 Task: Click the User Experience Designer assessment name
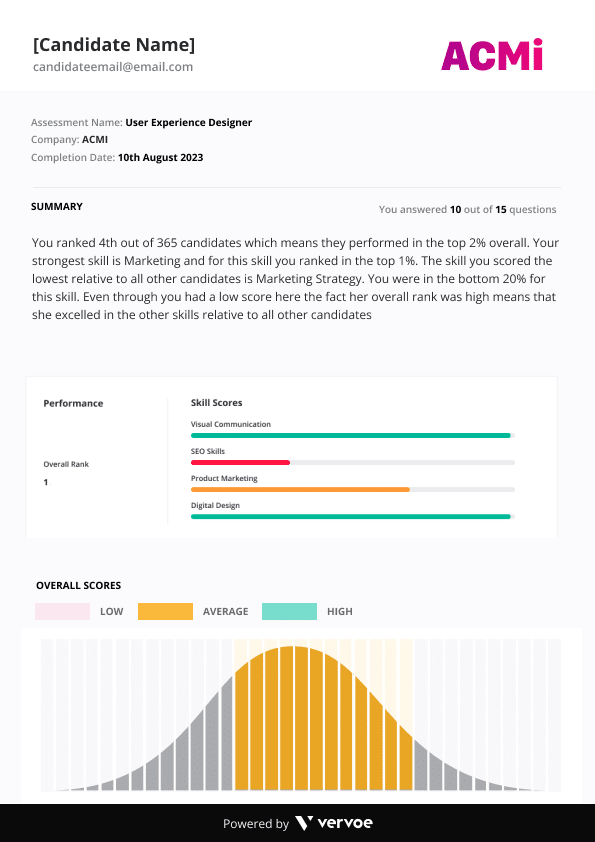pos(188,122)
